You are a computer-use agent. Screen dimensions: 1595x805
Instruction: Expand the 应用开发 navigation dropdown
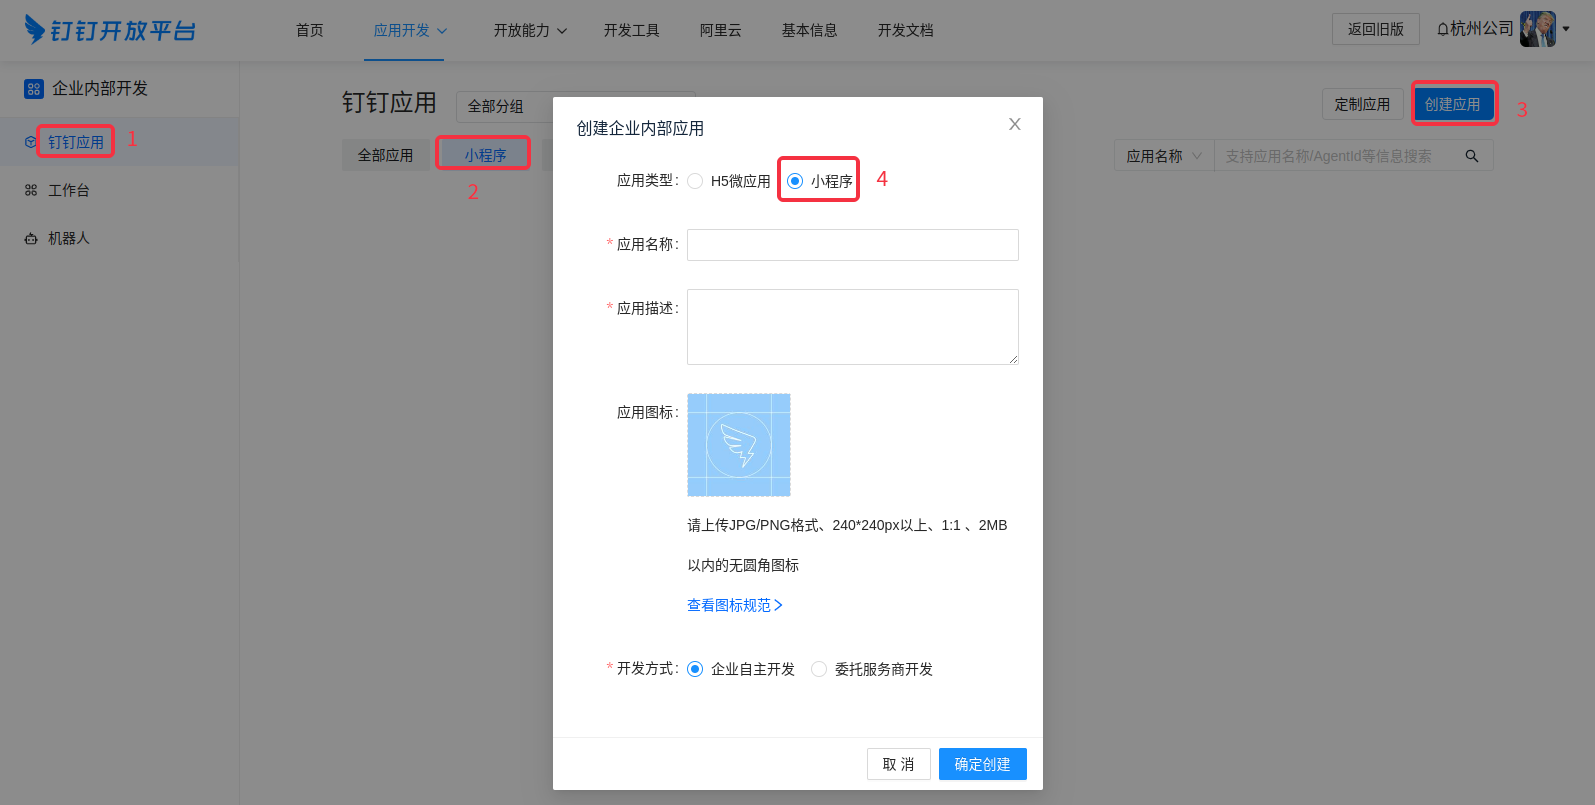(410, 30)
